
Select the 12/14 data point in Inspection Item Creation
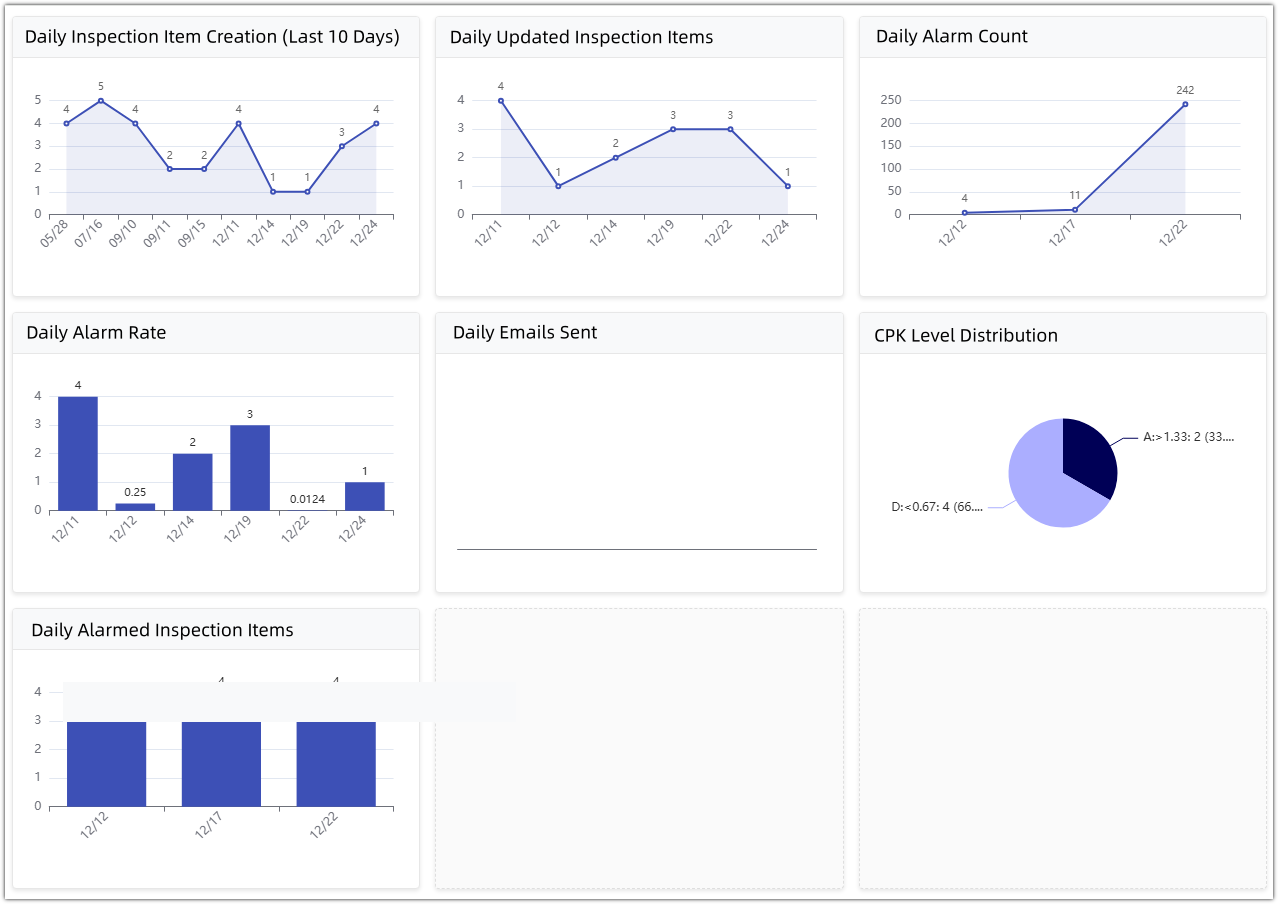(273, 192)
